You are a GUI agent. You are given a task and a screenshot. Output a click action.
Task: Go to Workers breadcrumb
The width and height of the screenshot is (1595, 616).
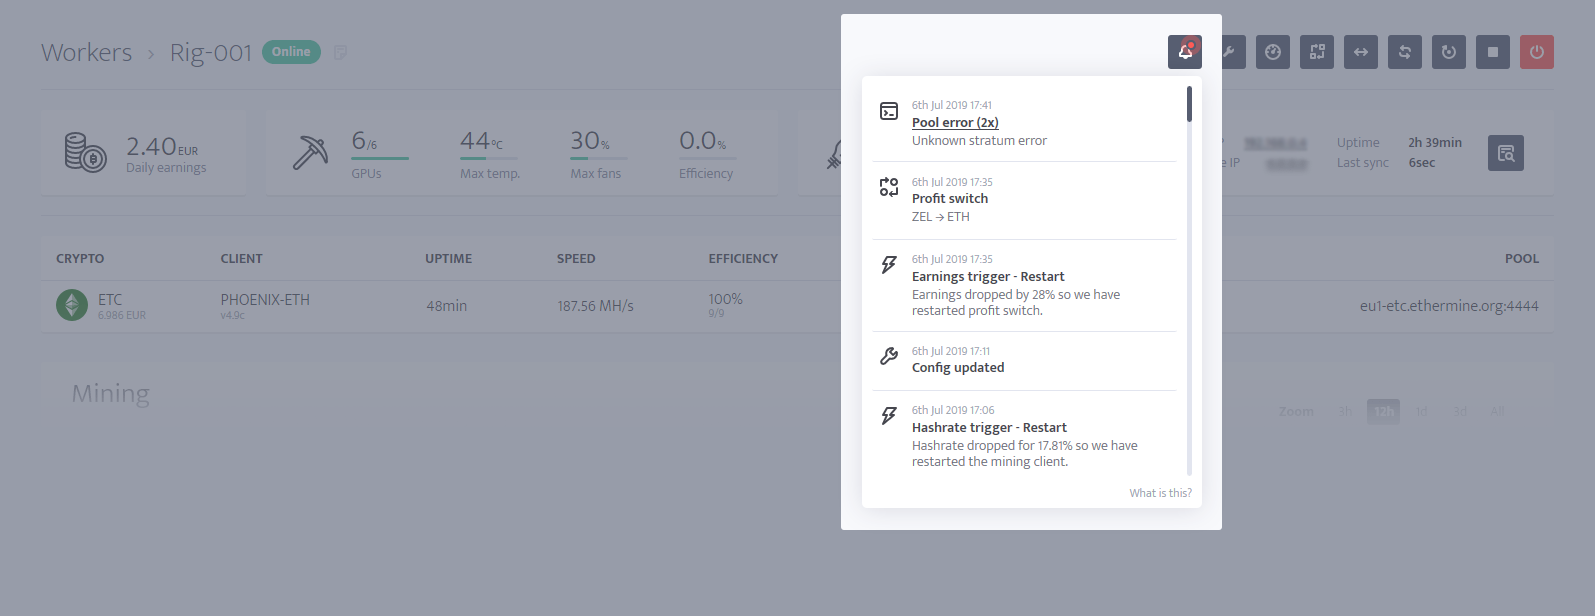(x=87, y=53)
